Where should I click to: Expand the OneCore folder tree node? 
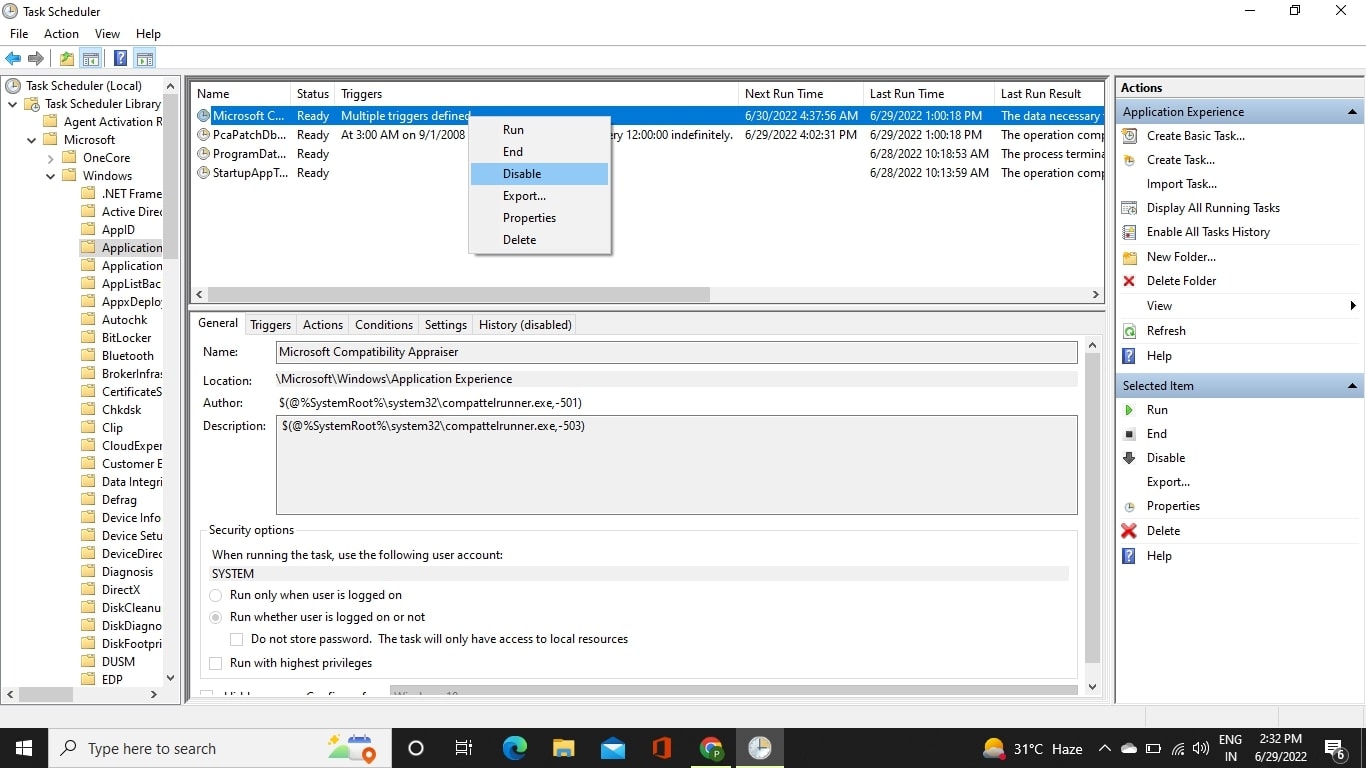(51, 158)
